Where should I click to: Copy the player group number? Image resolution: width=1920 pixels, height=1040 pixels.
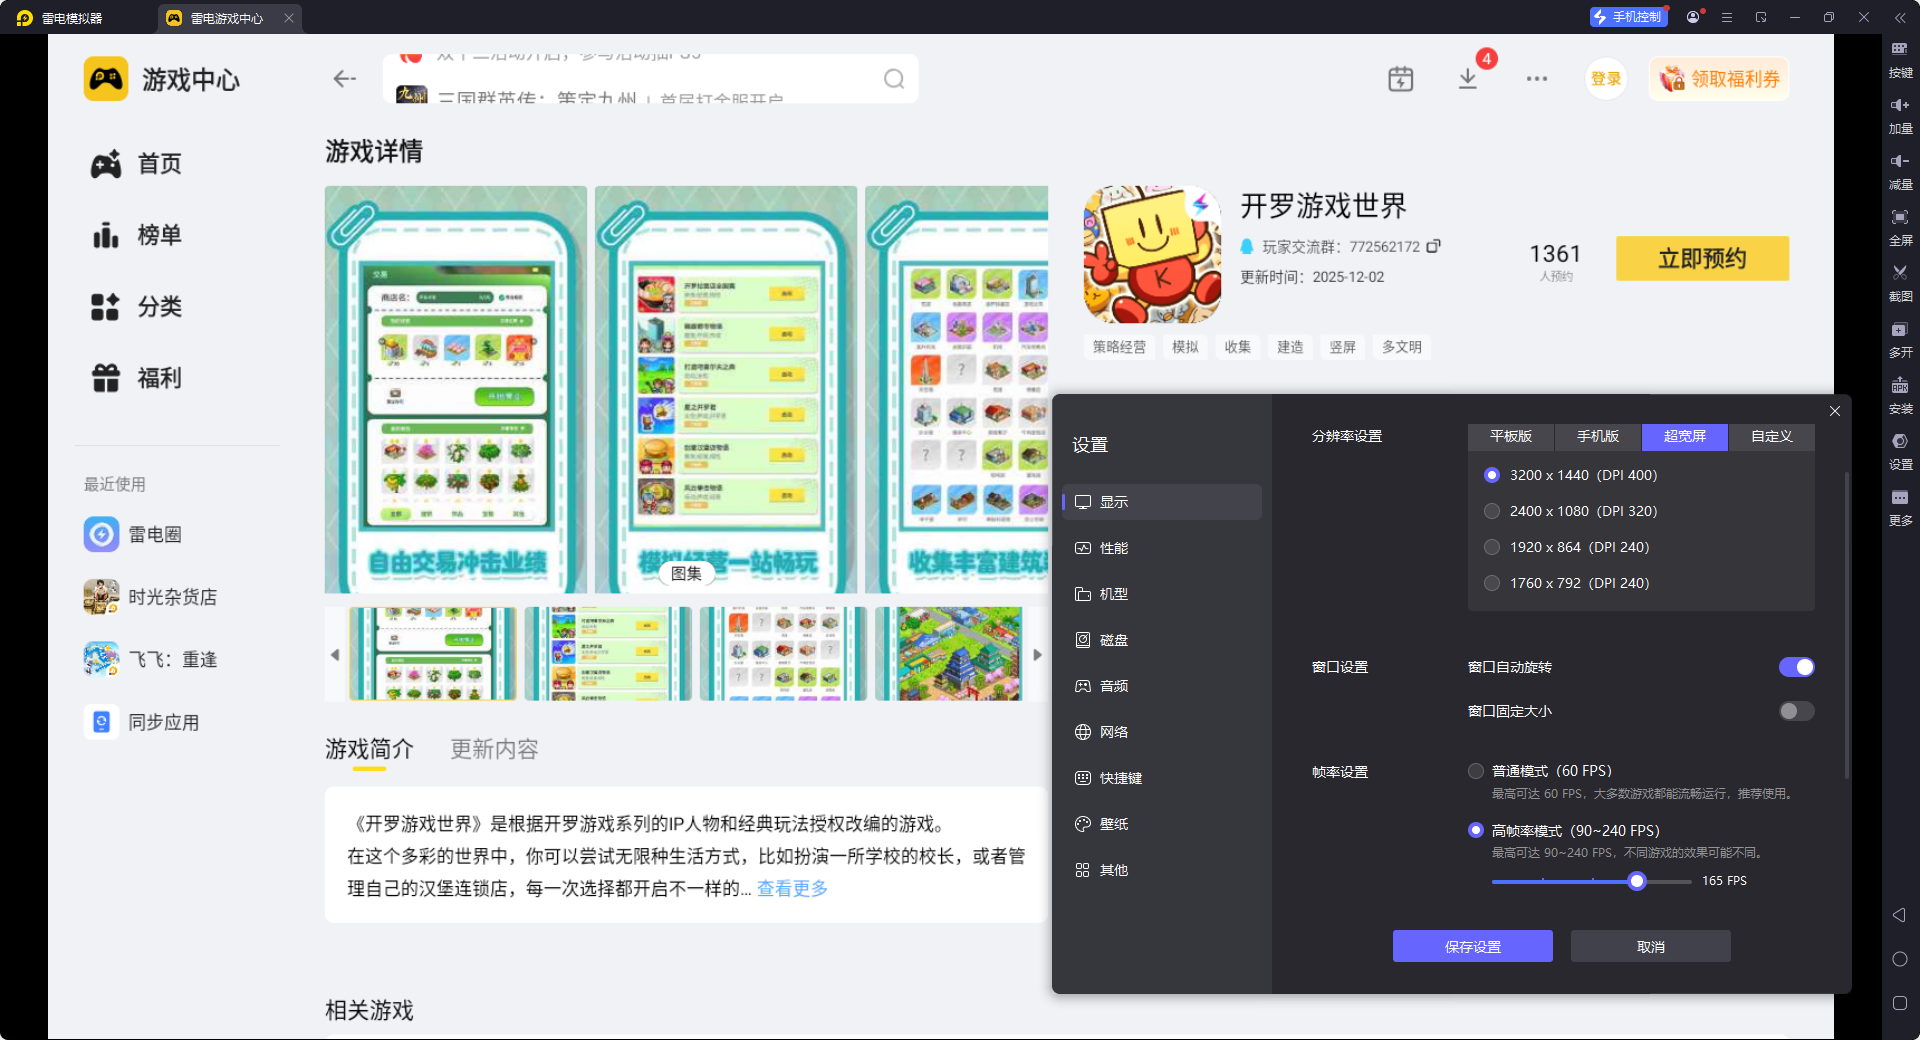pyautogui.click(x=1433, y=246)
